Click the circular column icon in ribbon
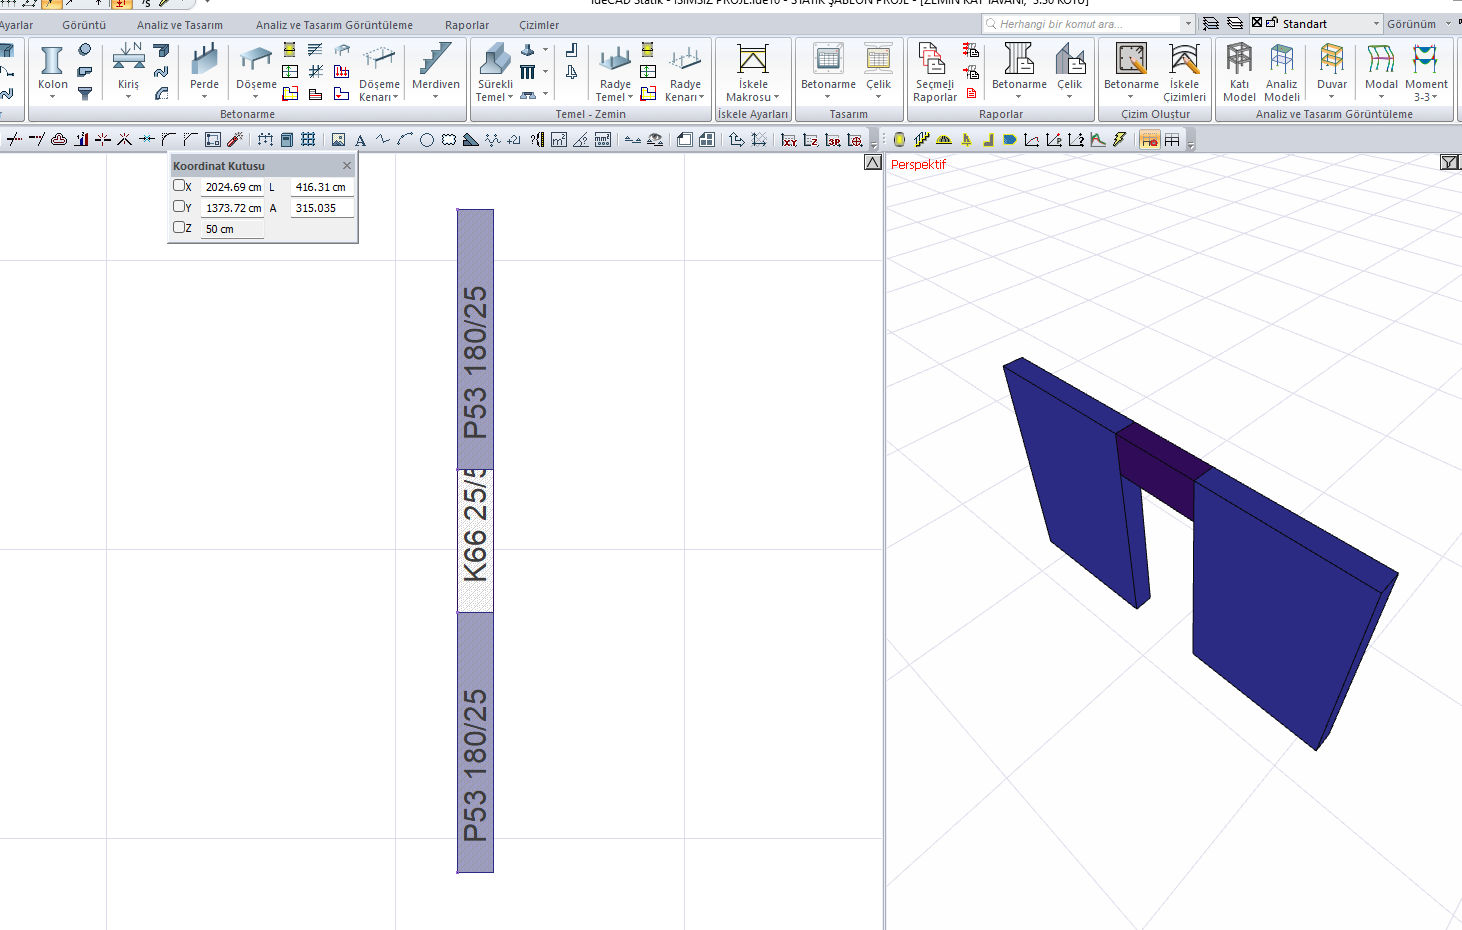 point(85,49)
